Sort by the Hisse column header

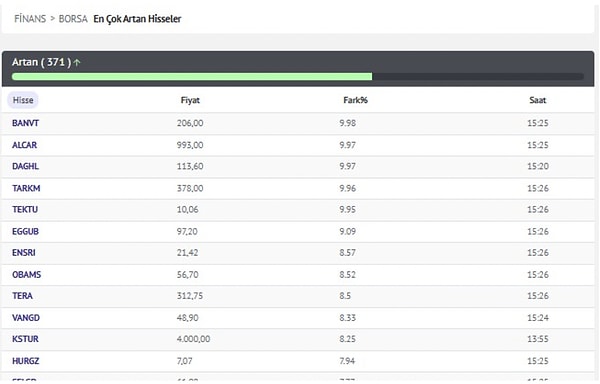coord(23,100)
